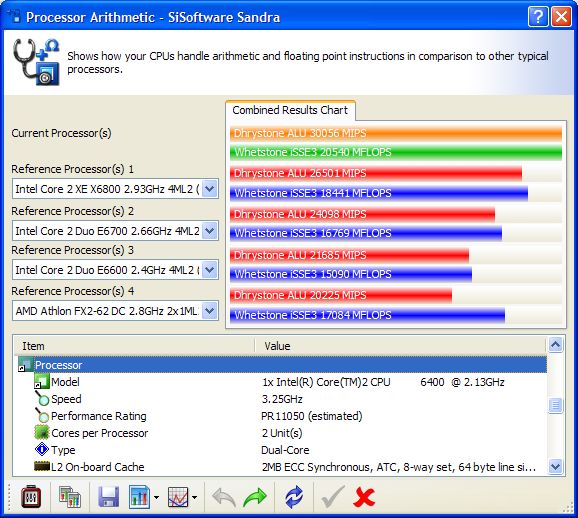Click the Model row green chip icon
The height and width of the screenshot is (518, 578).
(x=42, y=381)
